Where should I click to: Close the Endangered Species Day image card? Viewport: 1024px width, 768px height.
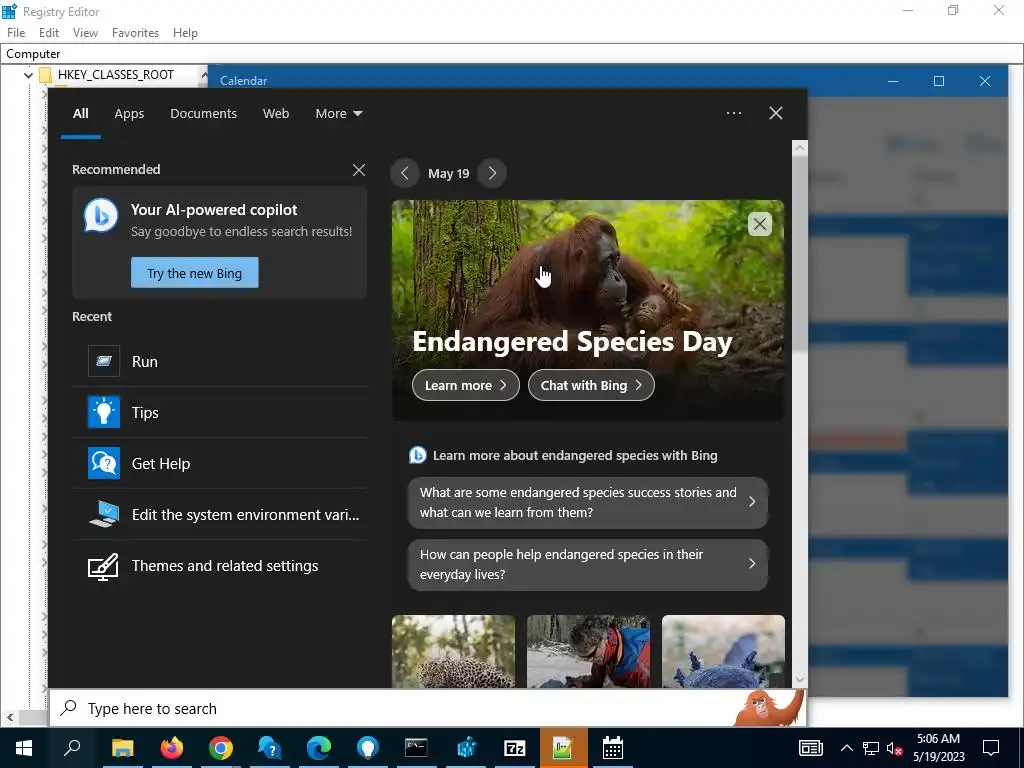(760, 224)
